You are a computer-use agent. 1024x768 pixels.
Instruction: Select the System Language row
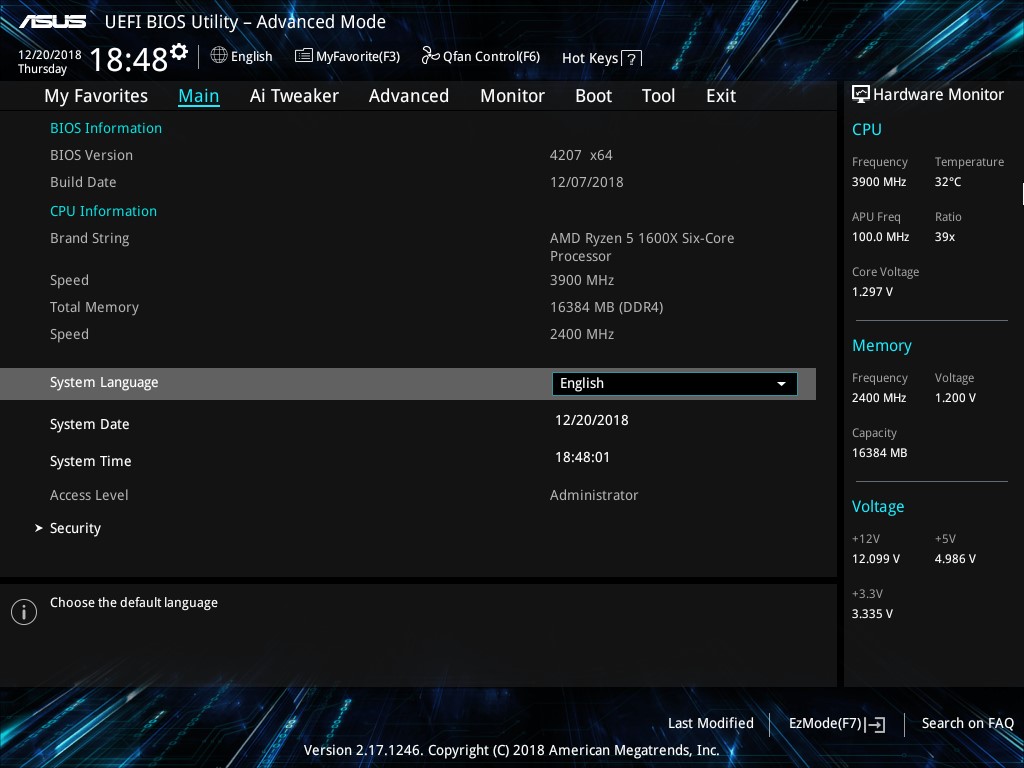(x=408, y=383)
